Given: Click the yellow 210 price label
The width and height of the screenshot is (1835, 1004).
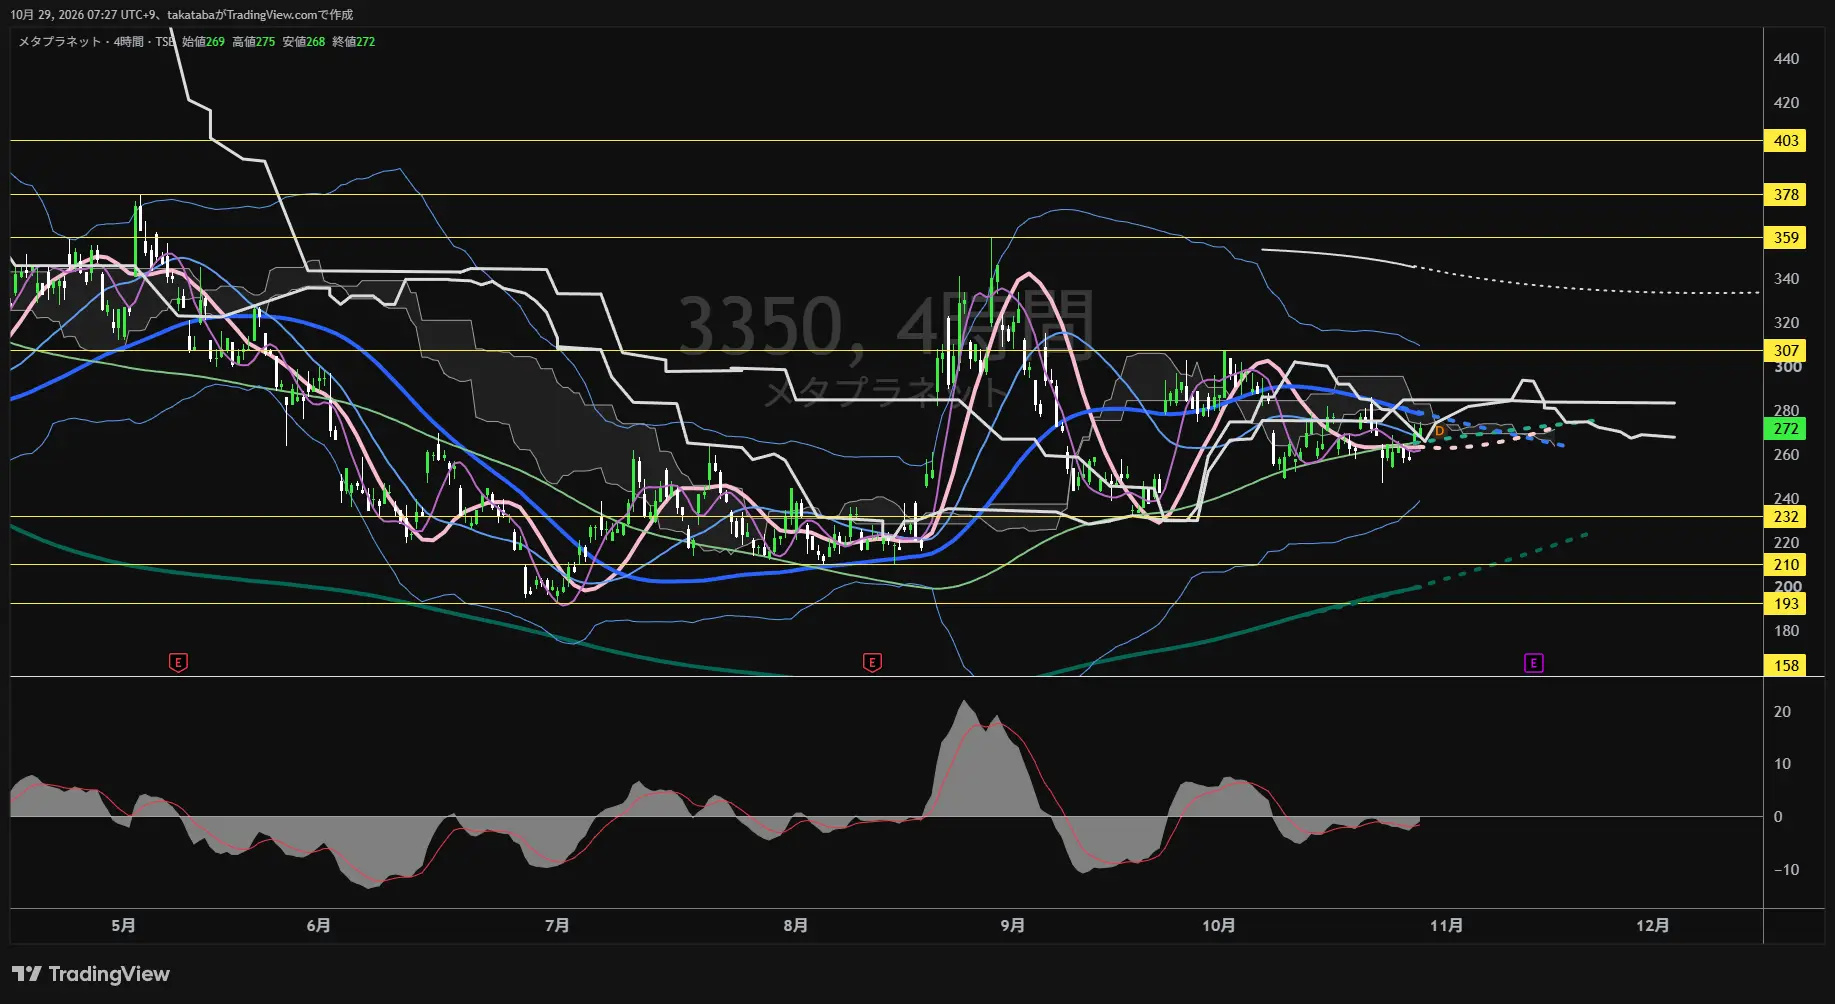Looking at the screenshot, I should (x=1786, y=565).
